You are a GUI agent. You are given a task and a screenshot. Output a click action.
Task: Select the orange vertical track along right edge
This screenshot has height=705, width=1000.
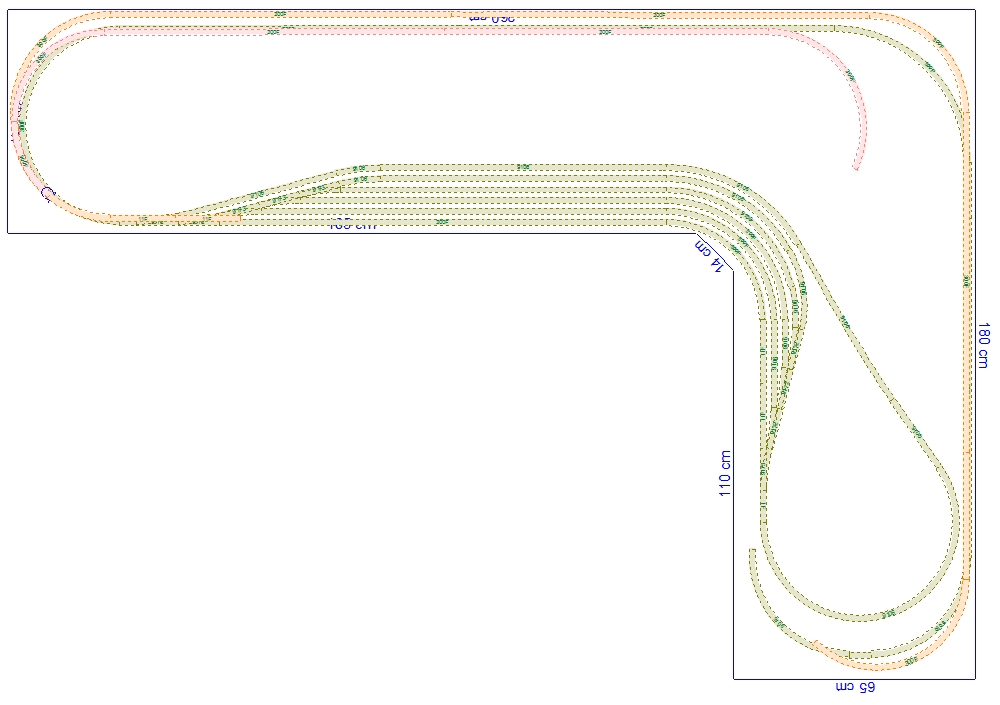(966, 350)
